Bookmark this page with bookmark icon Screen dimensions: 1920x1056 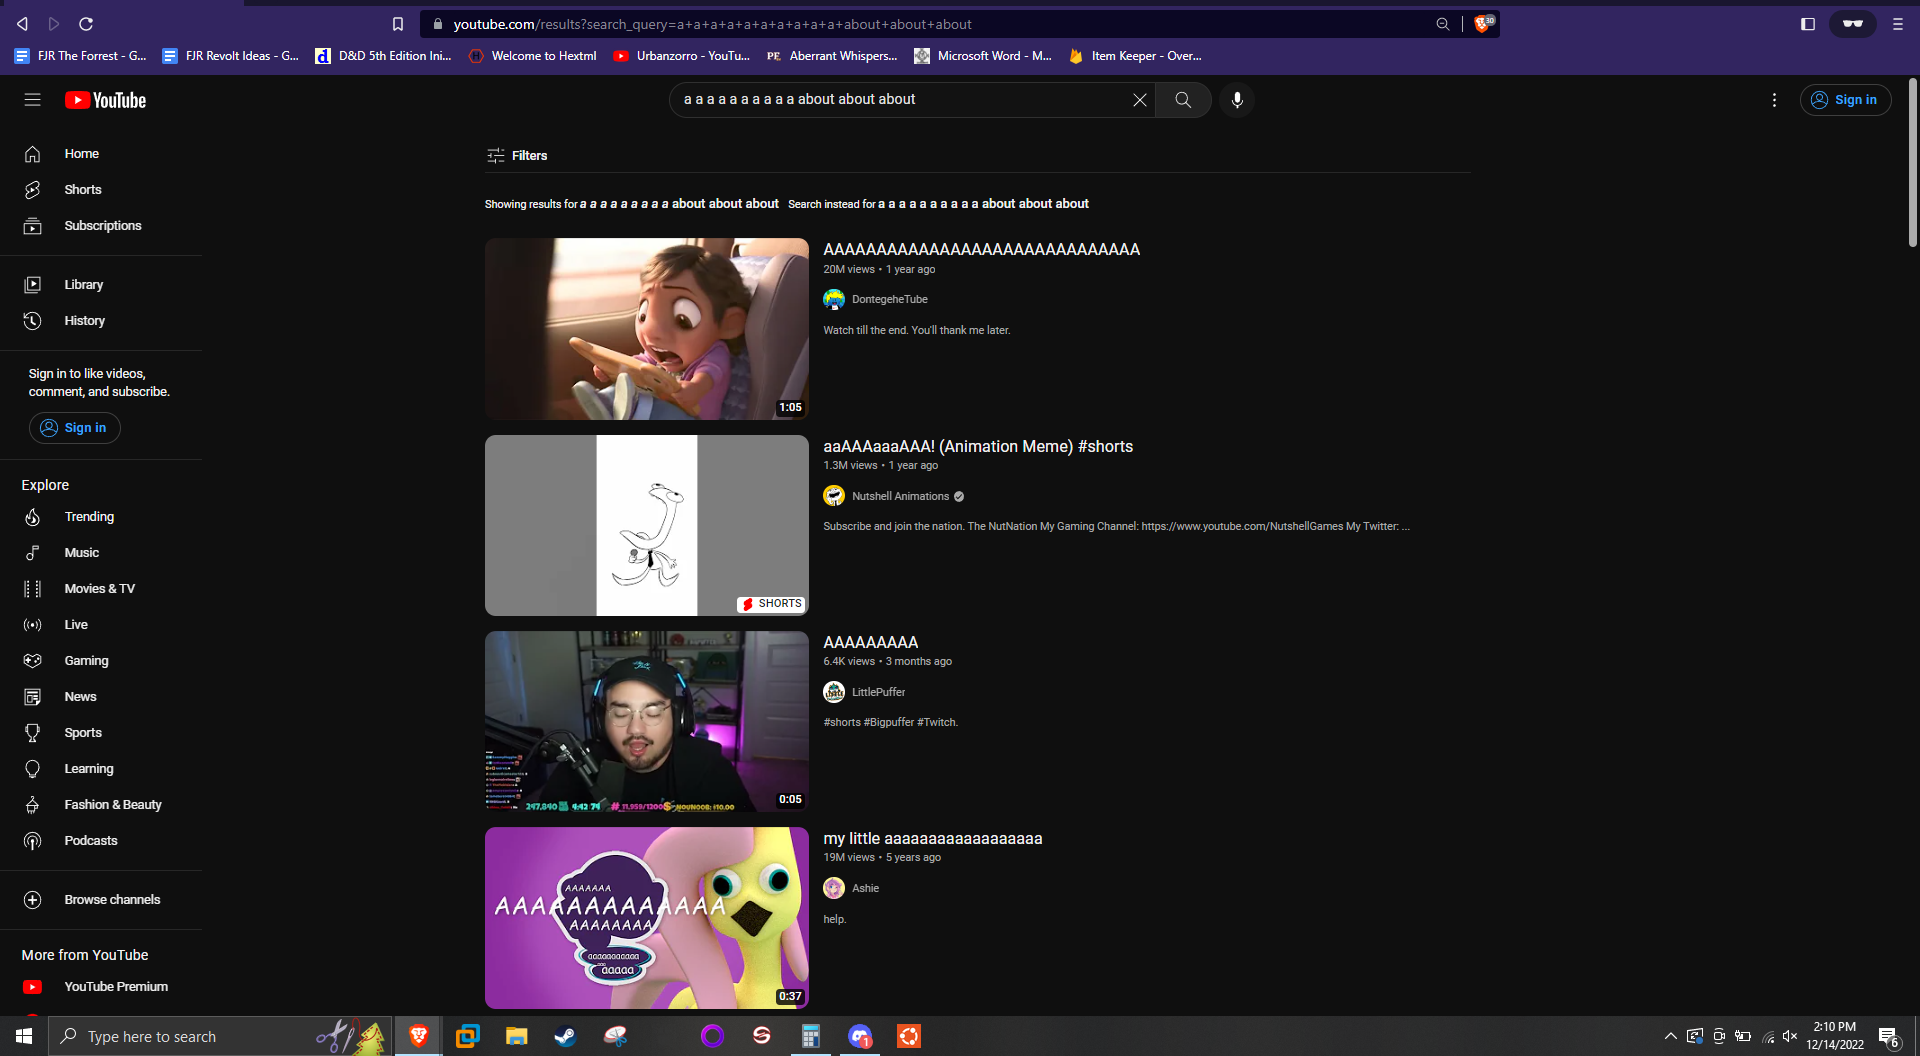(x=398, y=24)
